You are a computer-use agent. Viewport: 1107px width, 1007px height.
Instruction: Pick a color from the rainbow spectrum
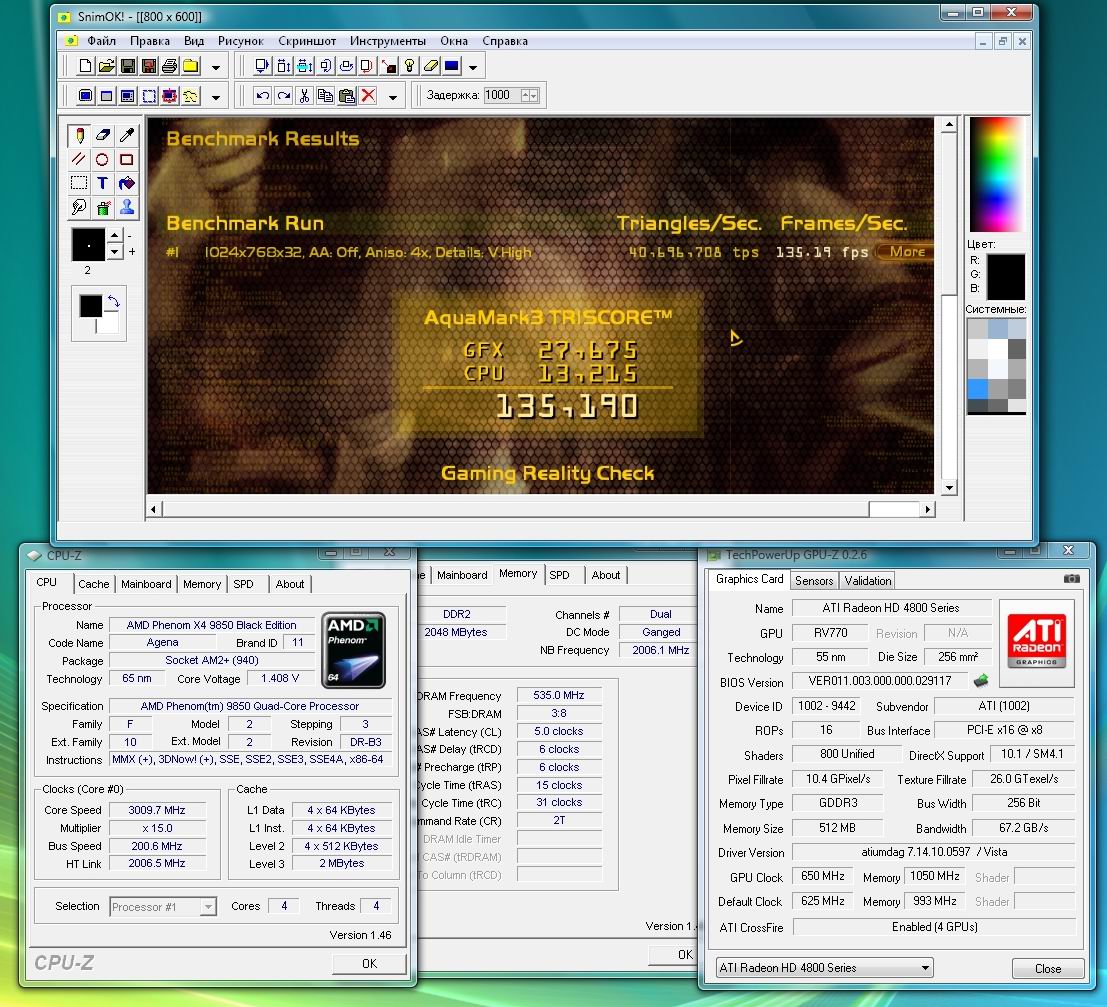coord(996,174)
